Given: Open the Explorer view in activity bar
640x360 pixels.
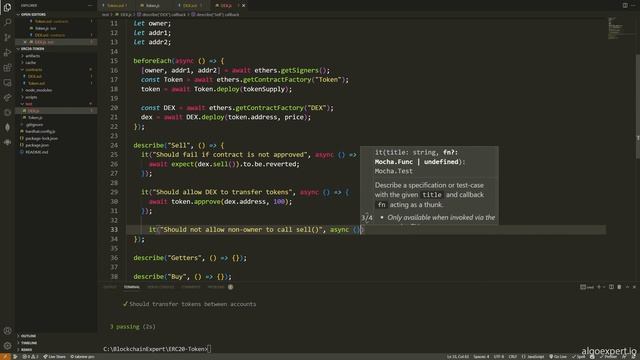Looking at the screenshot, I should coord(7,7).
